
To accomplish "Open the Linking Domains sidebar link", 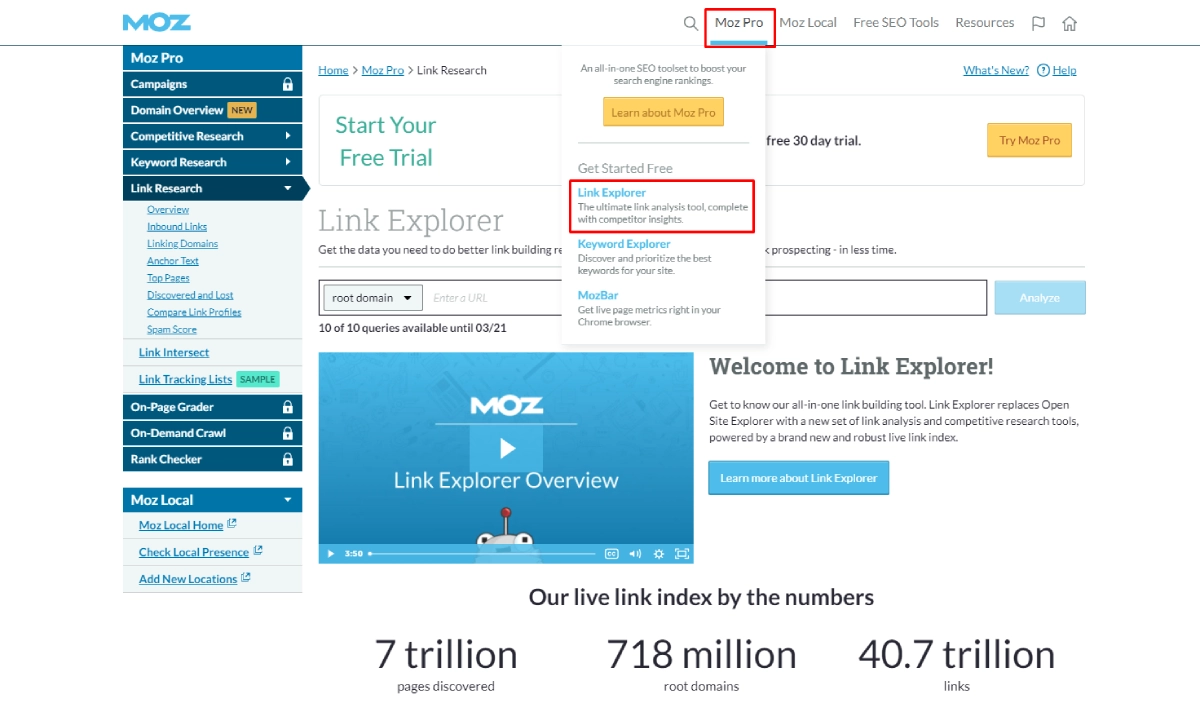I will tap(182, 244).
